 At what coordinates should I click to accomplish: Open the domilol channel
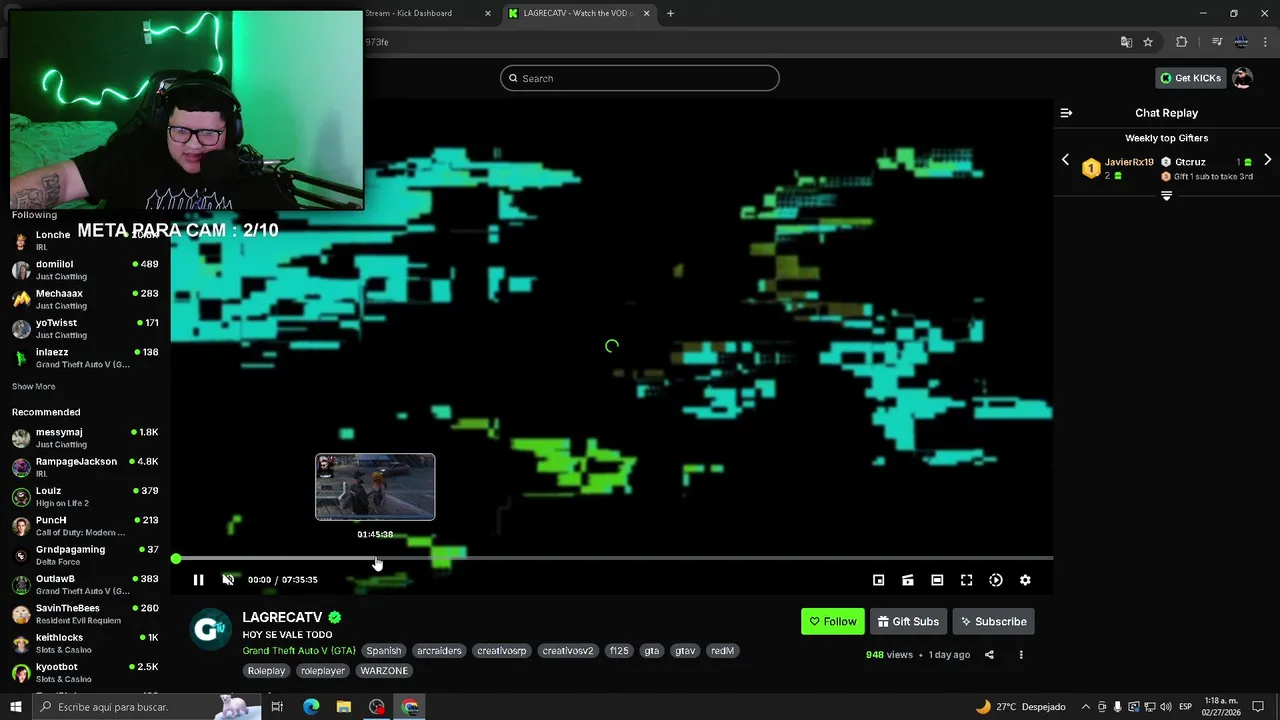85,270
